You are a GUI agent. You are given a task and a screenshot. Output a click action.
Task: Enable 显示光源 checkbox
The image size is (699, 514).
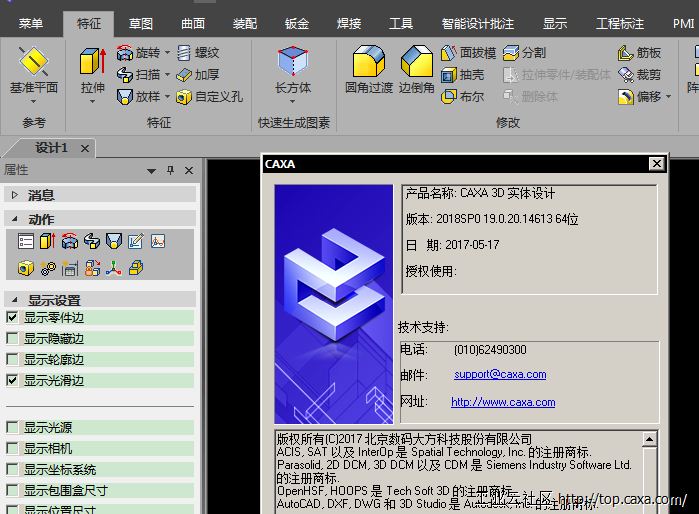click(12, 428)
